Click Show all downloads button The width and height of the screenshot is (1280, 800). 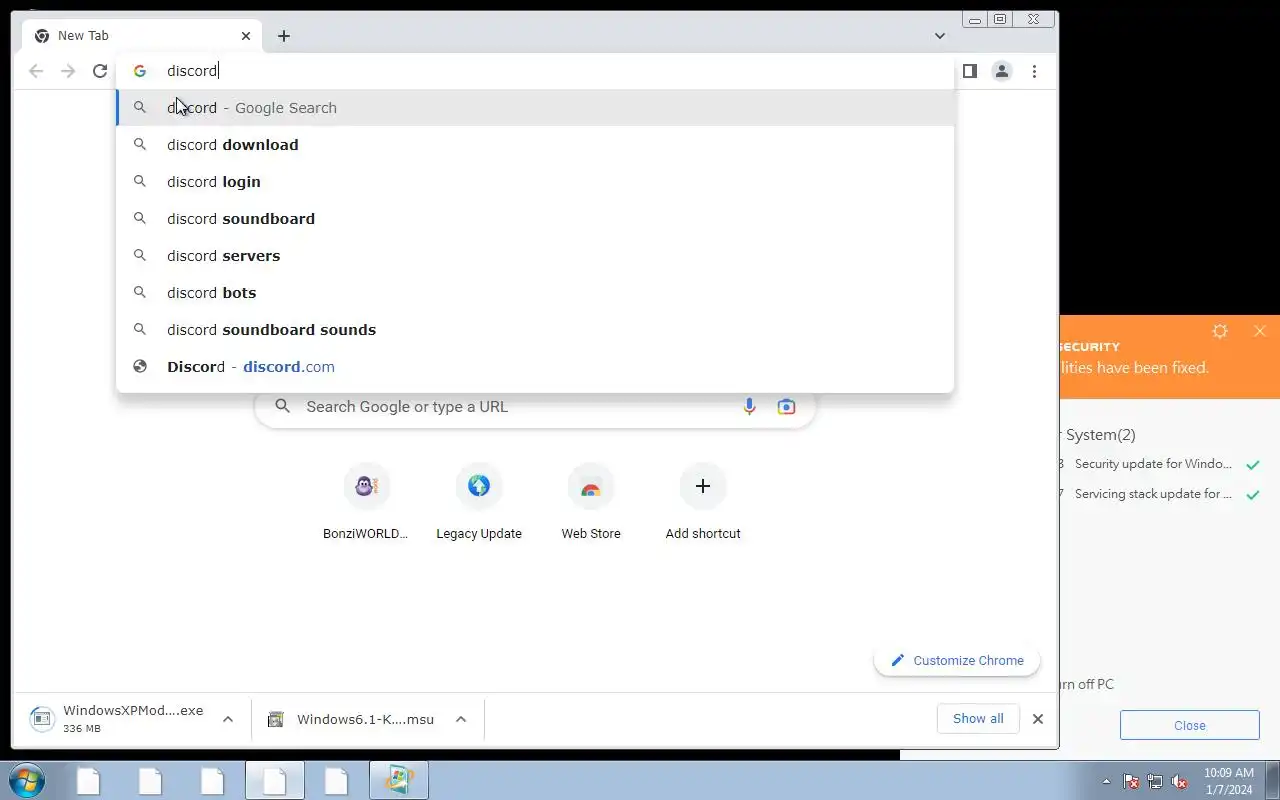978,719
